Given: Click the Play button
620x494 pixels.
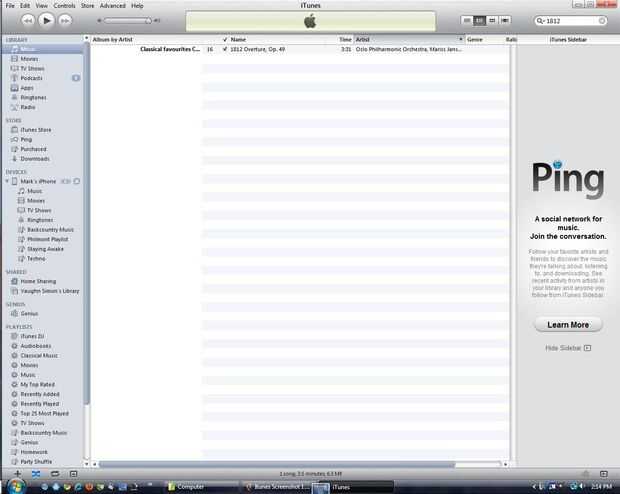Looking at the screenshot, I should pos(46,20).
